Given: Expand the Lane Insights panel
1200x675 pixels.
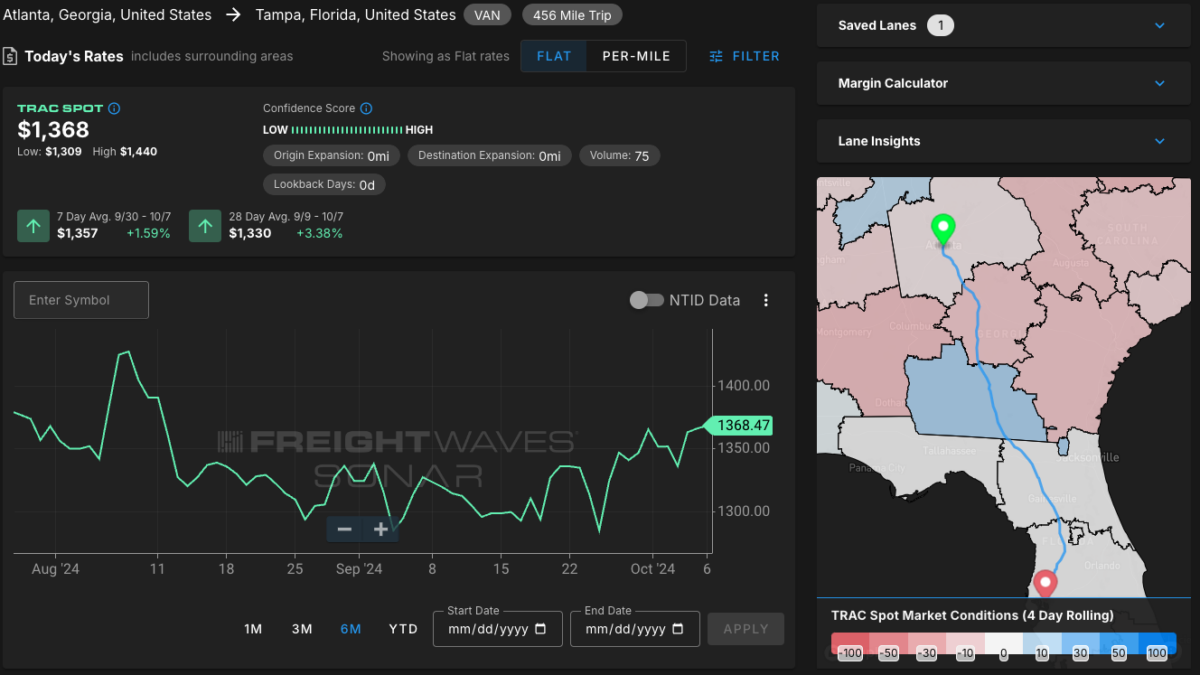Looking at the screenshot, I should 1159,142.
